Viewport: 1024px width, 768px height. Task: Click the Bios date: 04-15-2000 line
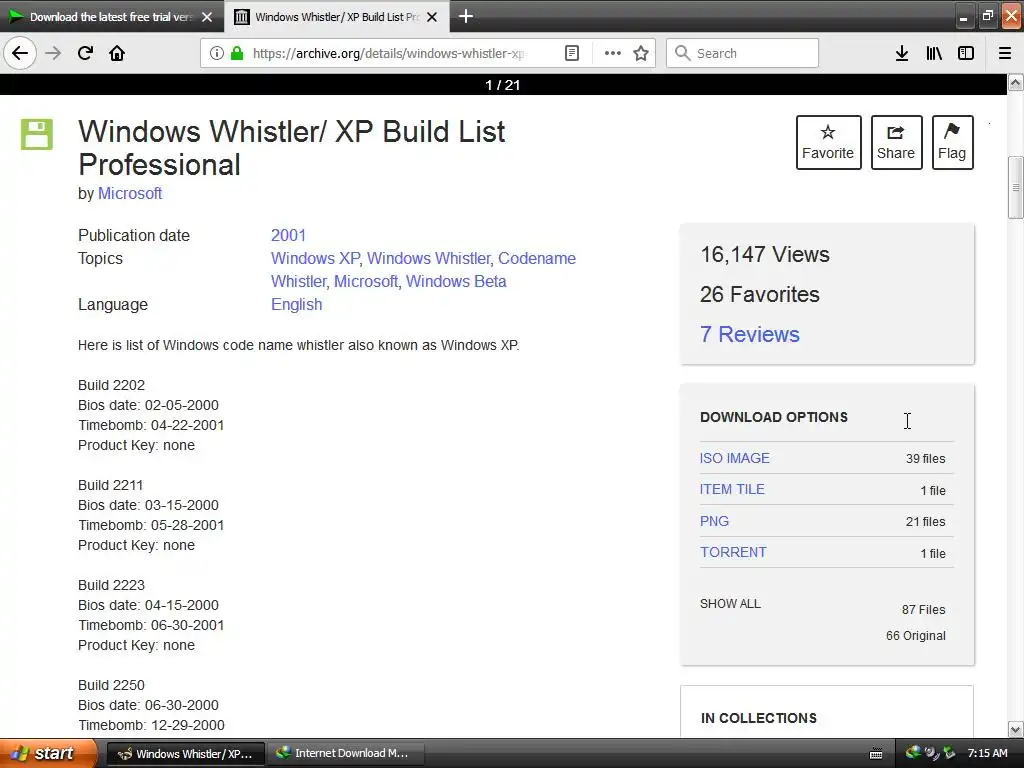point(148,605)
